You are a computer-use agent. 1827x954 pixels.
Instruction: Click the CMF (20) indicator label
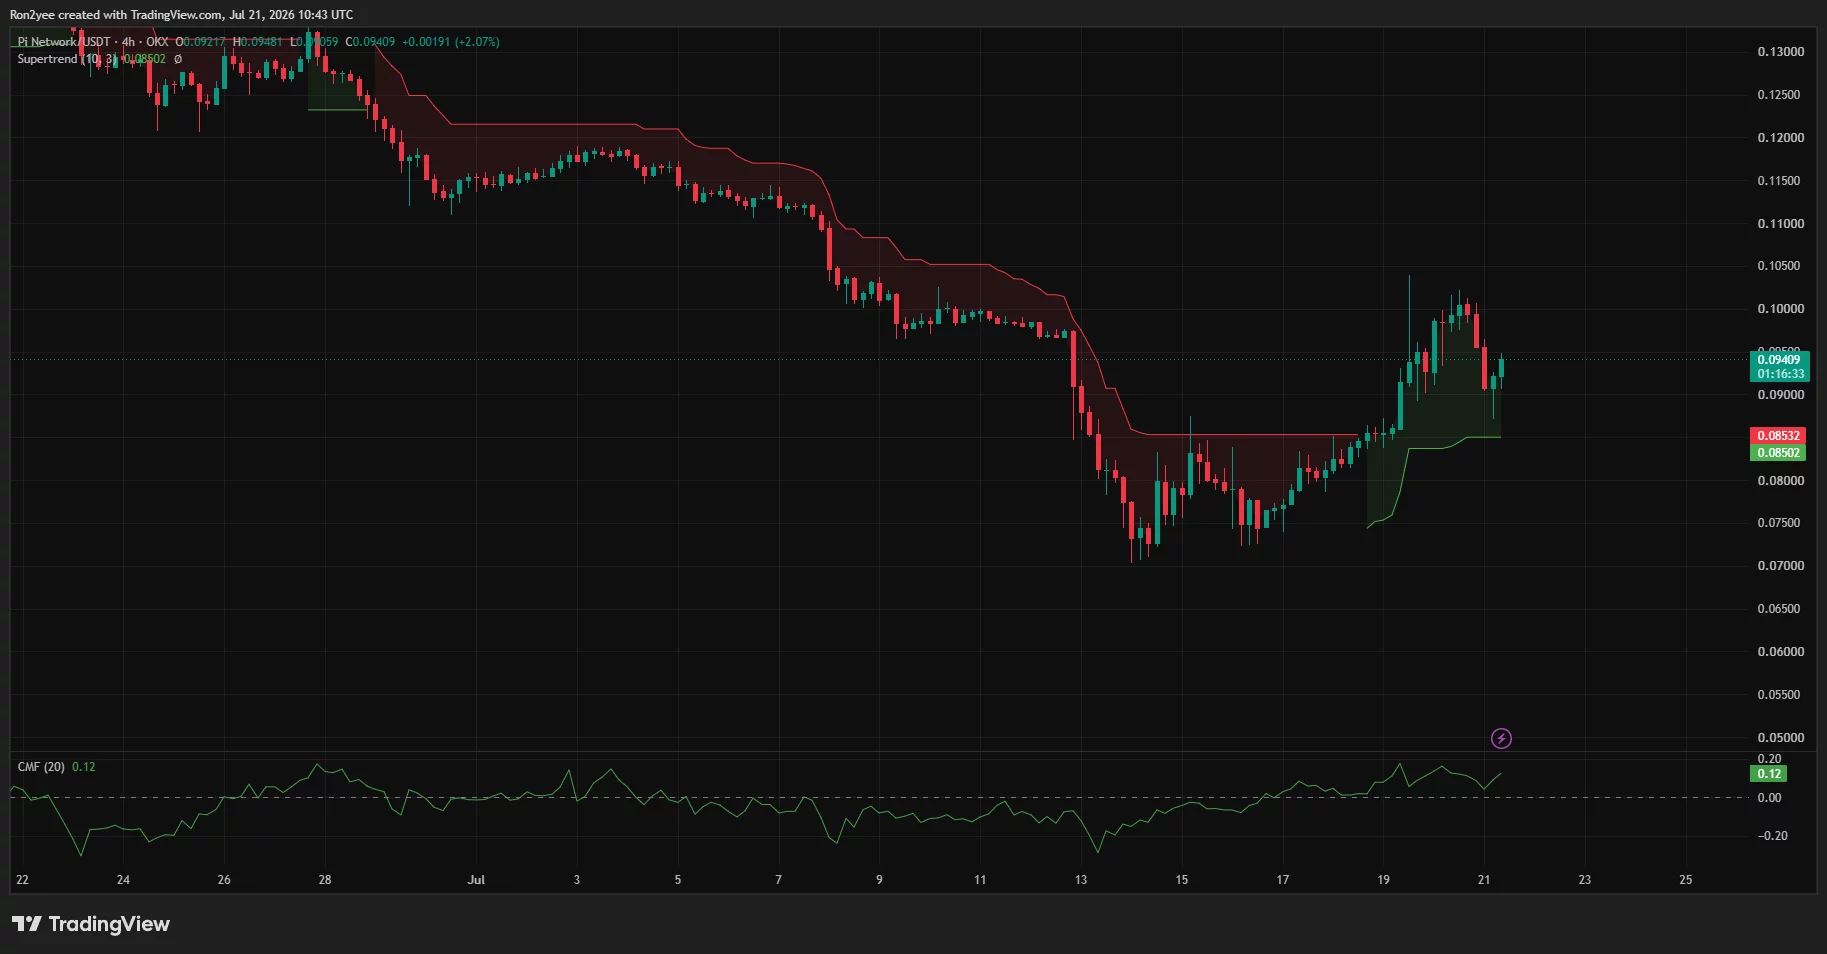tap(41, 767)
